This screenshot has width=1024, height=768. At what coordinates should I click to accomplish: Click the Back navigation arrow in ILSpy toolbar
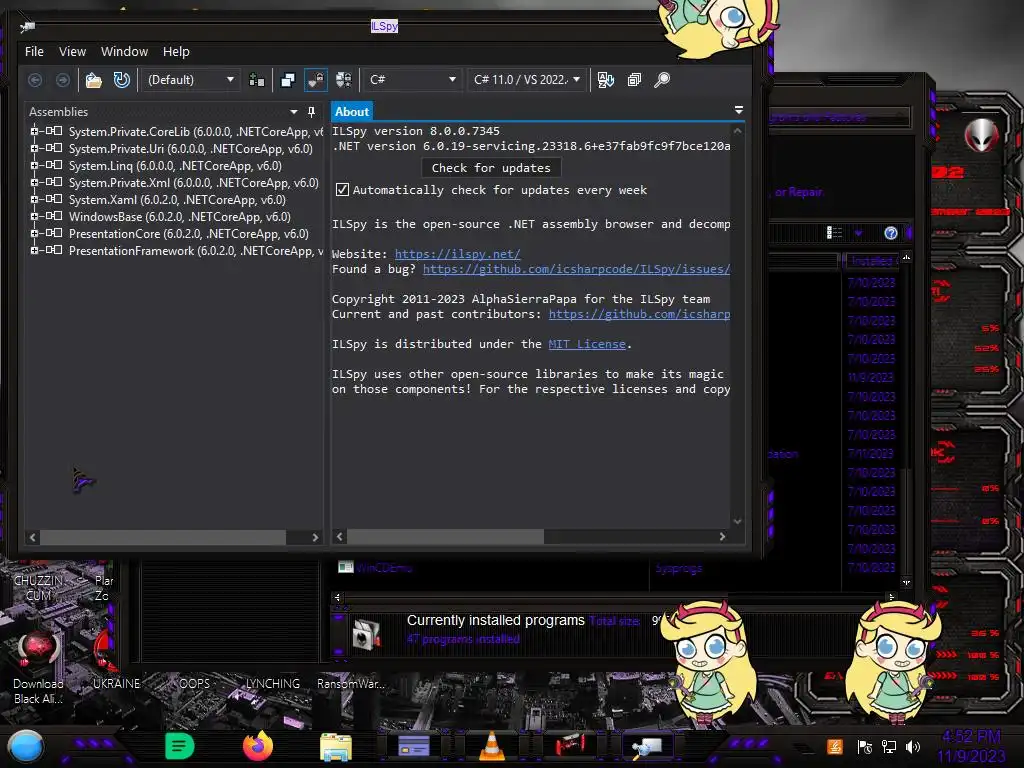pyautogui.click(x=35, y=80)
